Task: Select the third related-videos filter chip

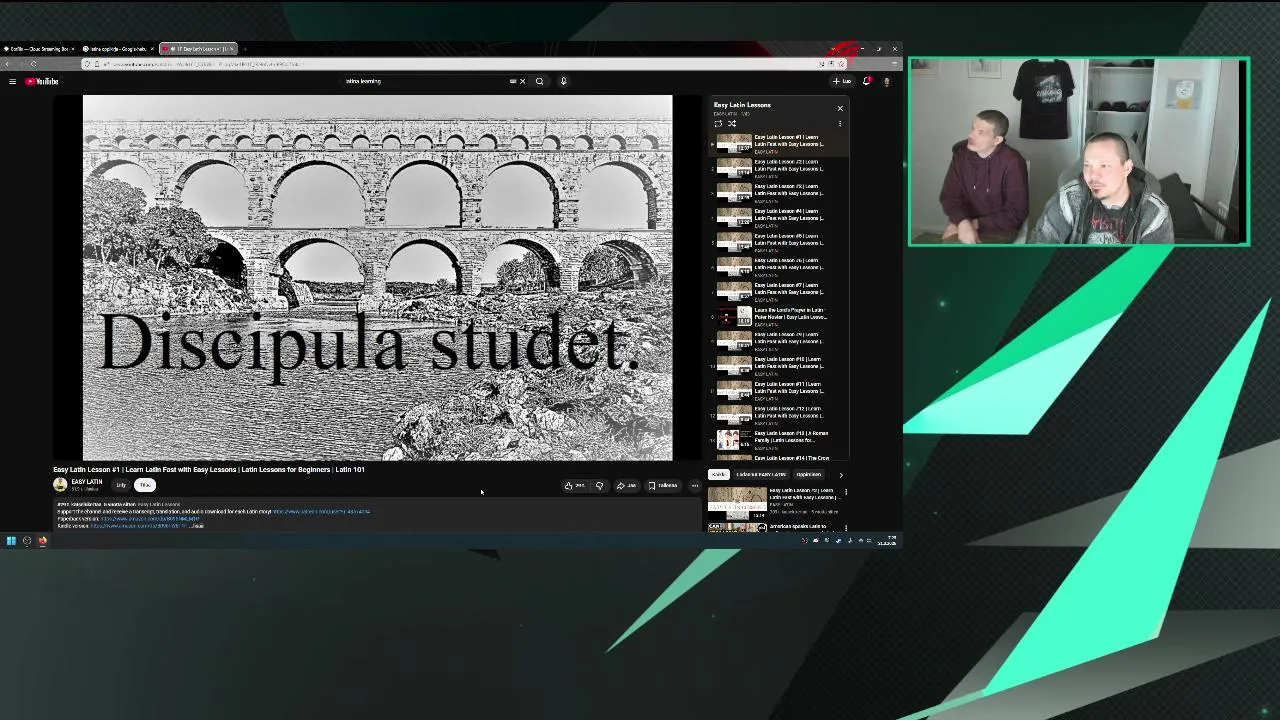Action: click(x=808, y=474)
